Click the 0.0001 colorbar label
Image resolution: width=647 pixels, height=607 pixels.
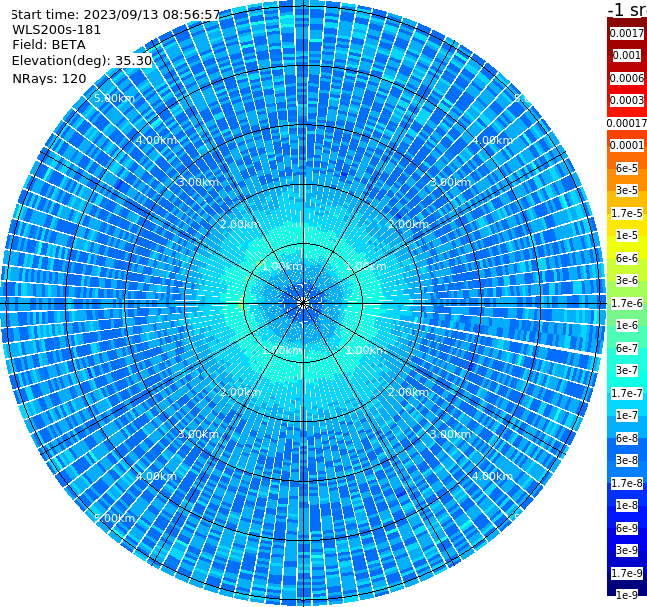pos(627,145)
